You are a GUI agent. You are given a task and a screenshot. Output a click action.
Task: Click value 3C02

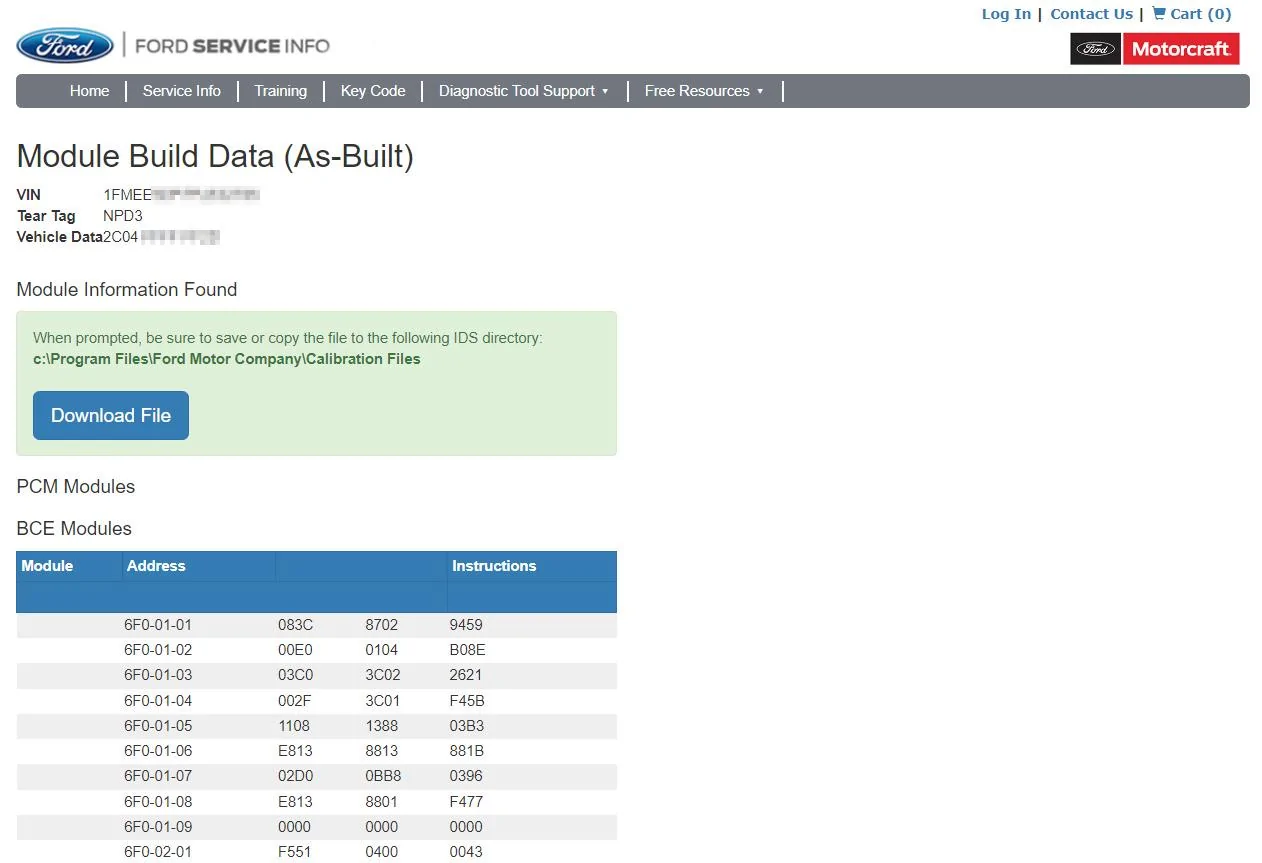[383, 675]
